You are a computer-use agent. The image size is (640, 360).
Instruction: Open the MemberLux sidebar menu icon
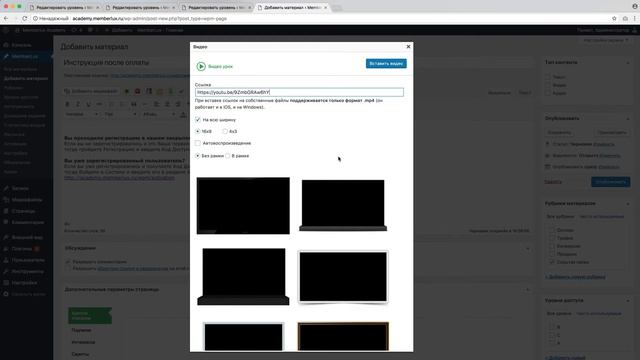click(x=6, y=56)
